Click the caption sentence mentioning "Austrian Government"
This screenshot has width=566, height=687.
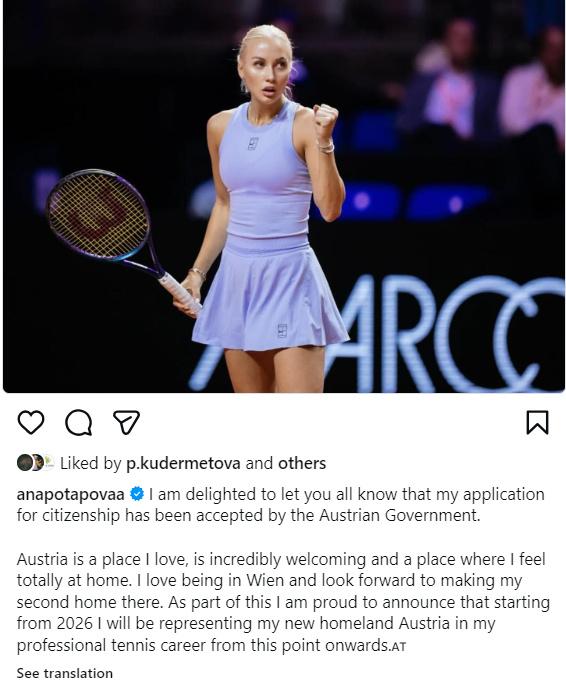pyautogui.click(x=280, y=505)
